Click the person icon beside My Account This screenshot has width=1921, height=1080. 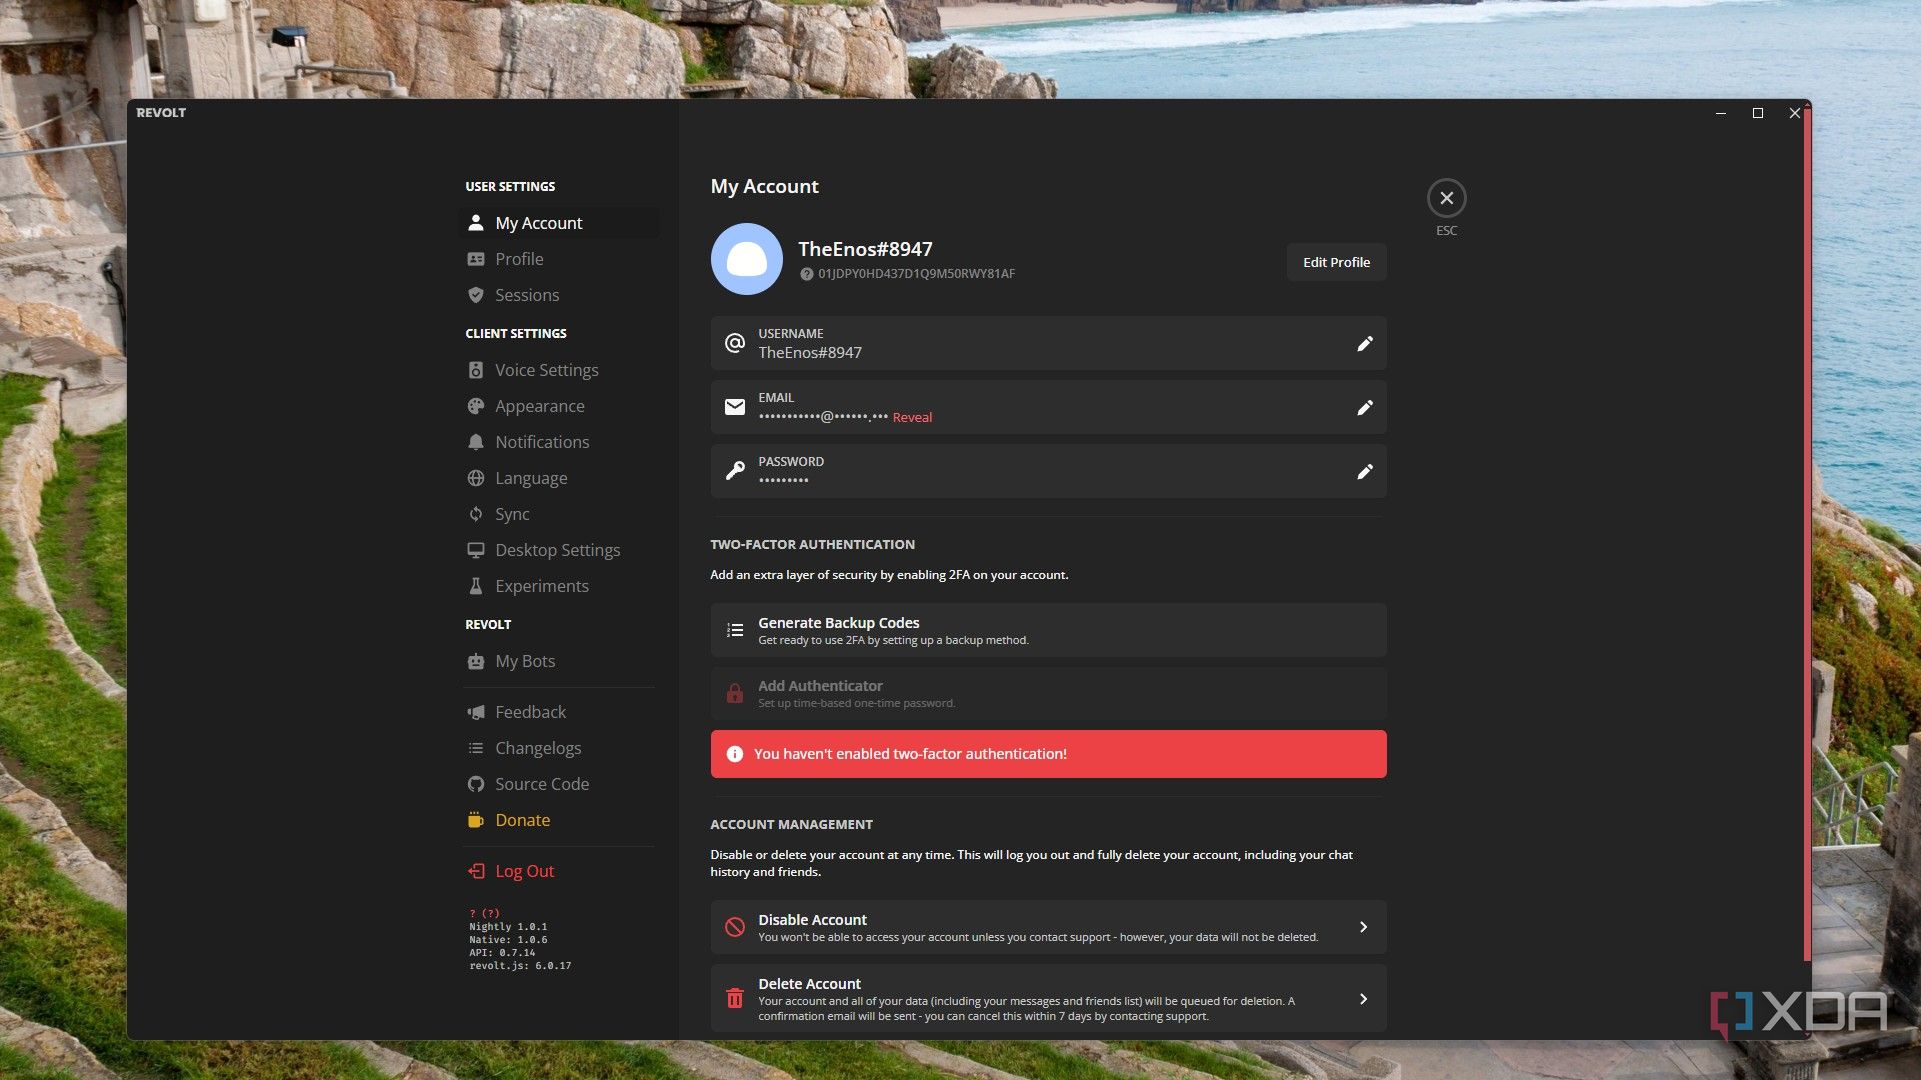476,222
